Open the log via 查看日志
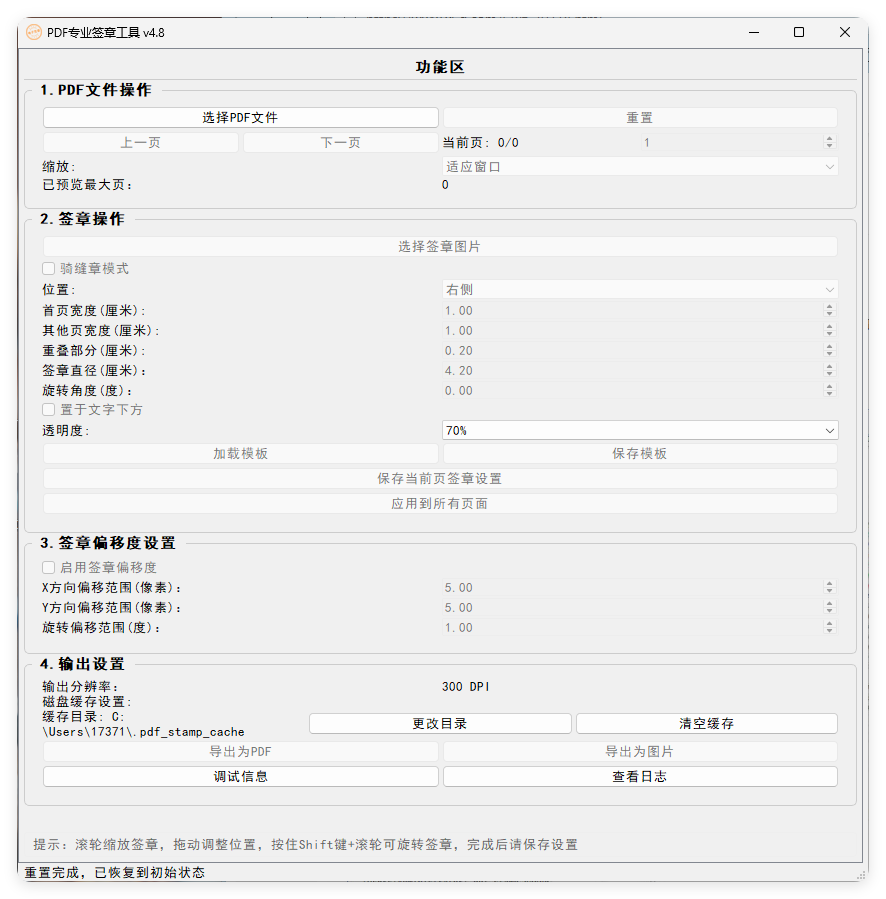Screen dimensions: 886x899 (640, 776)
